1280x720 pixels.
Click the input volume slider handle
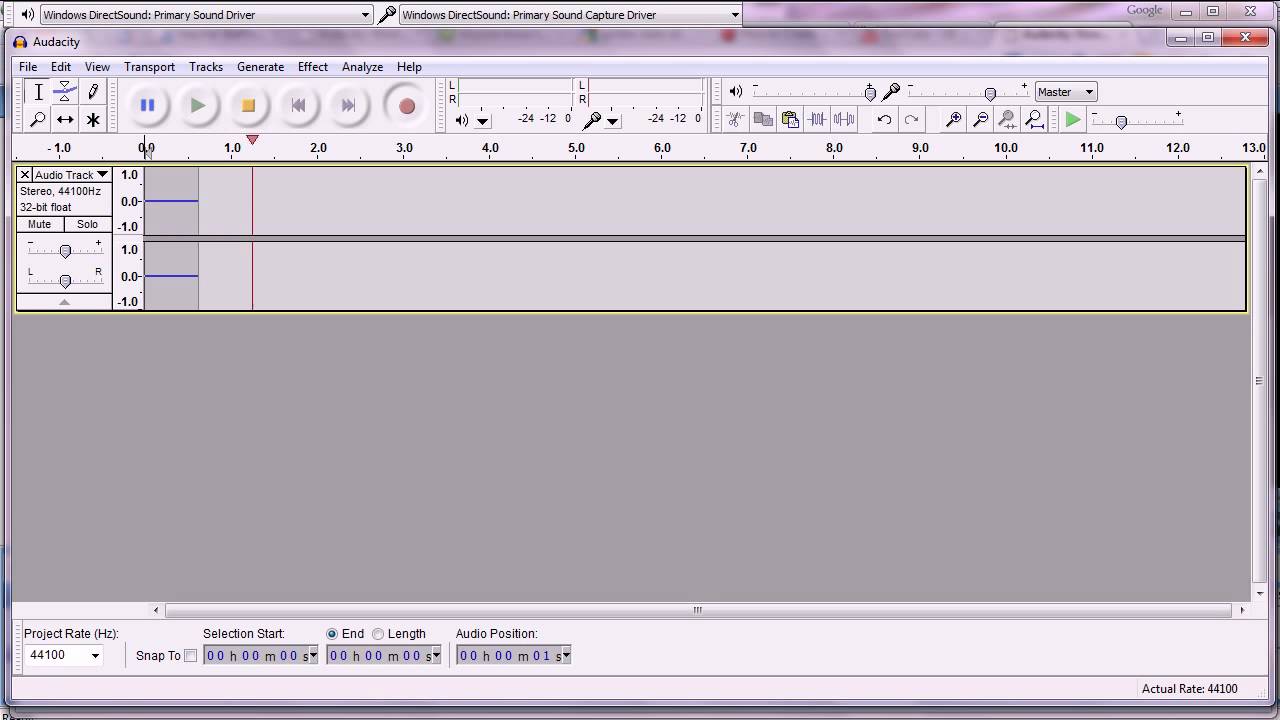(990, 93)
